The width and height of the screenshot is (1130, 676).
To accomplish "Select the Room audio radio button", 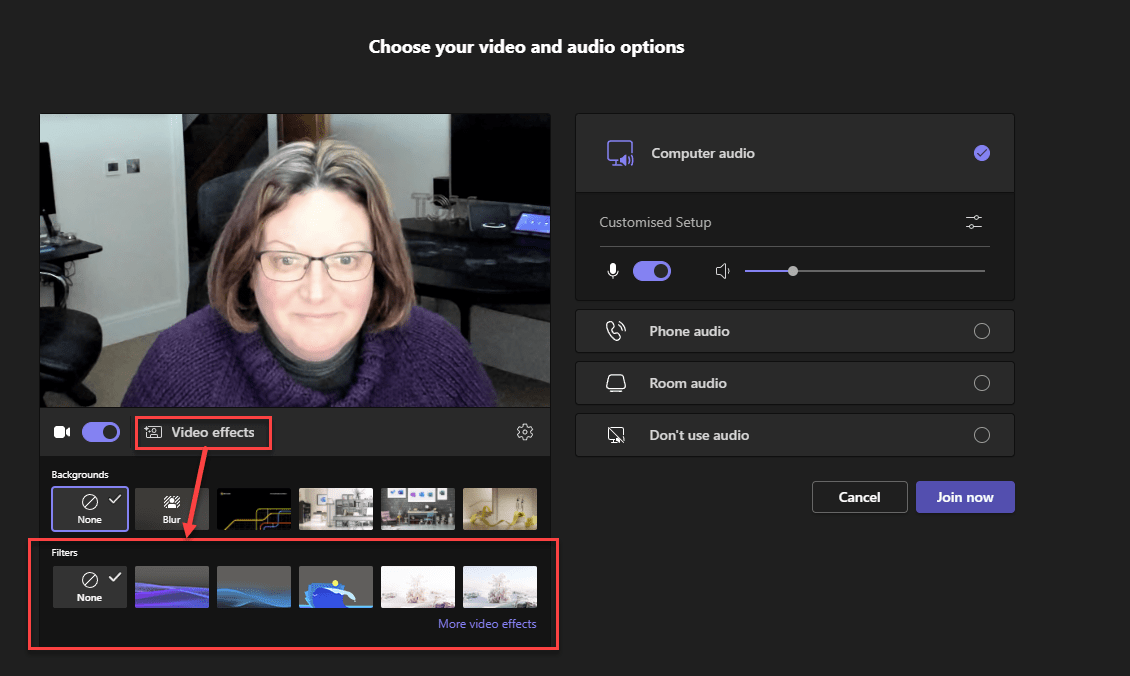I will [x=981, y=383].
